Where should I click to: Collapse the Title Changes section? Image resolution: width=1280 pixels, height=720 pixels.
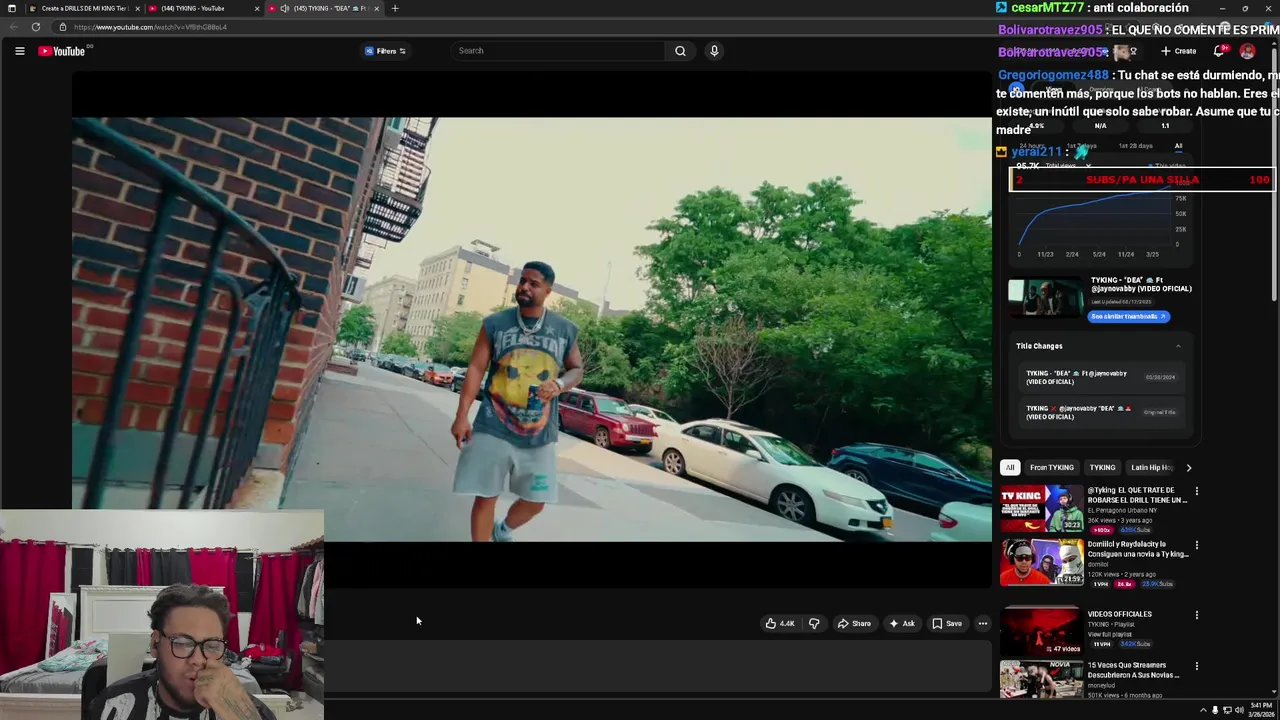(1178, 346)
